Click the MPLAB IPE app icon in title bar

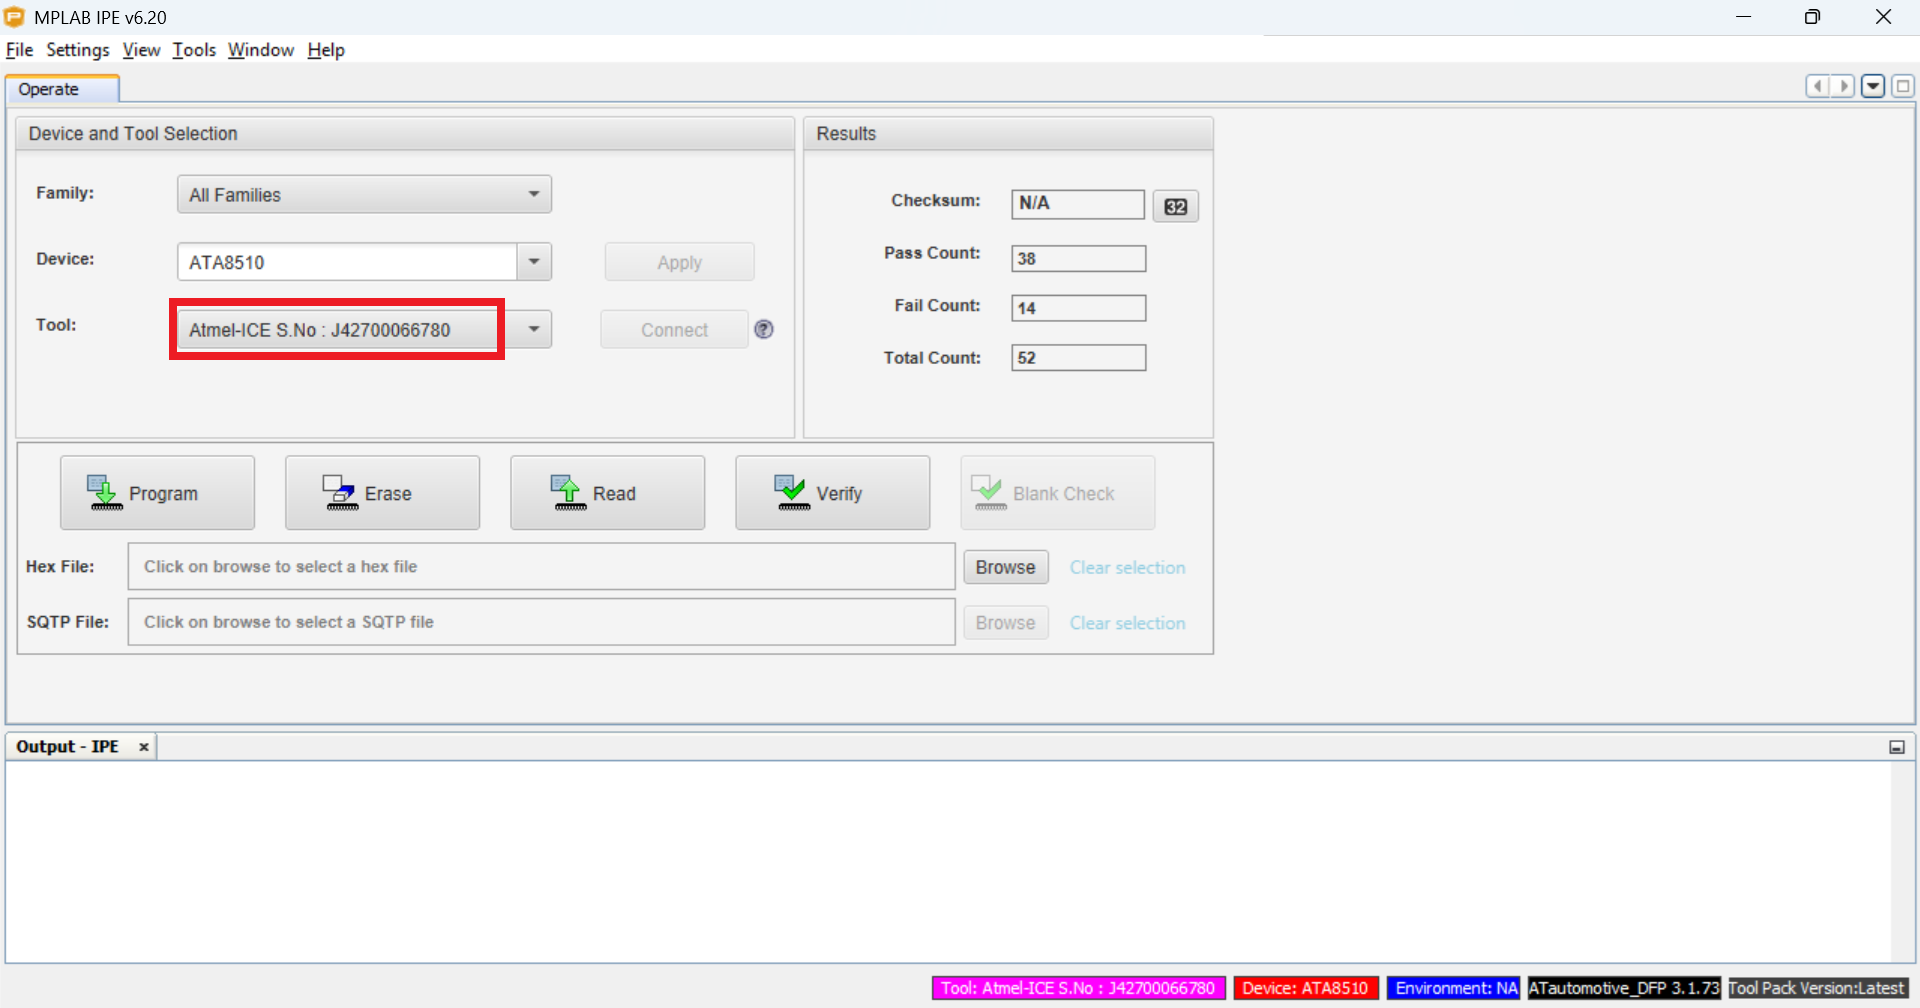tap(14, 17)
